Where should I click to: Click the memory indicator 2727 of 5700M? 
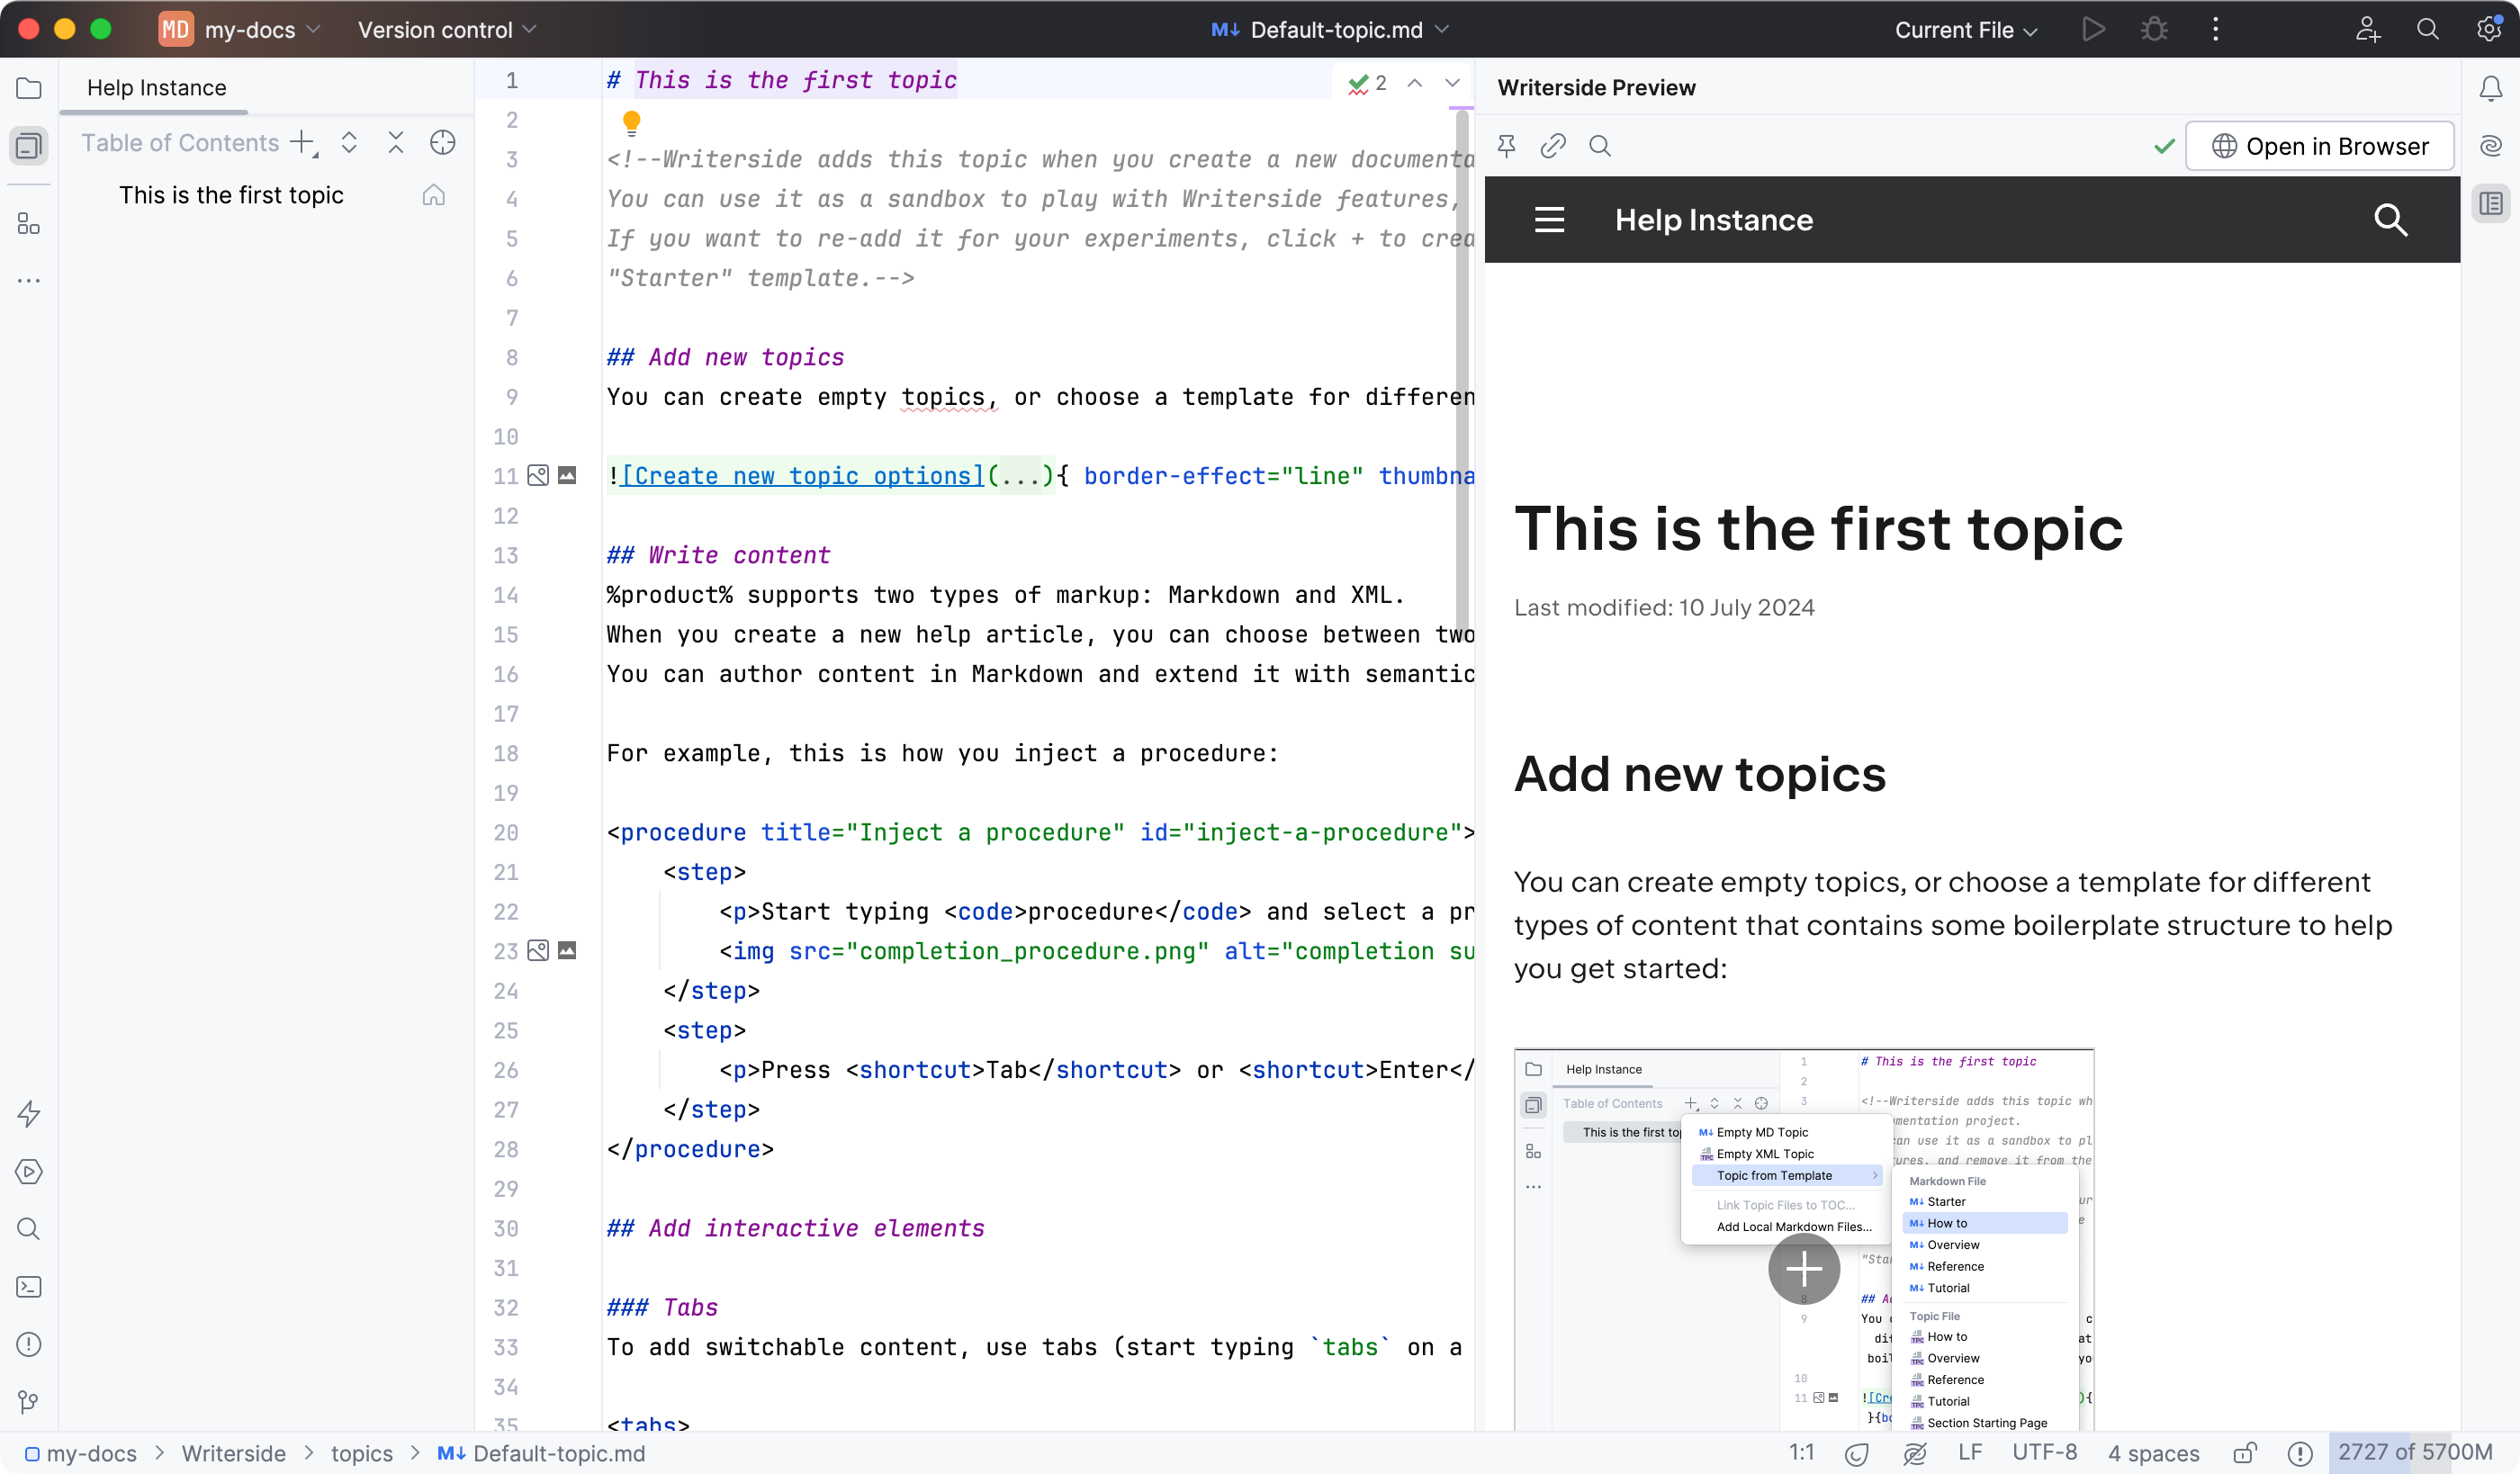click(x=2414, y=1453)
